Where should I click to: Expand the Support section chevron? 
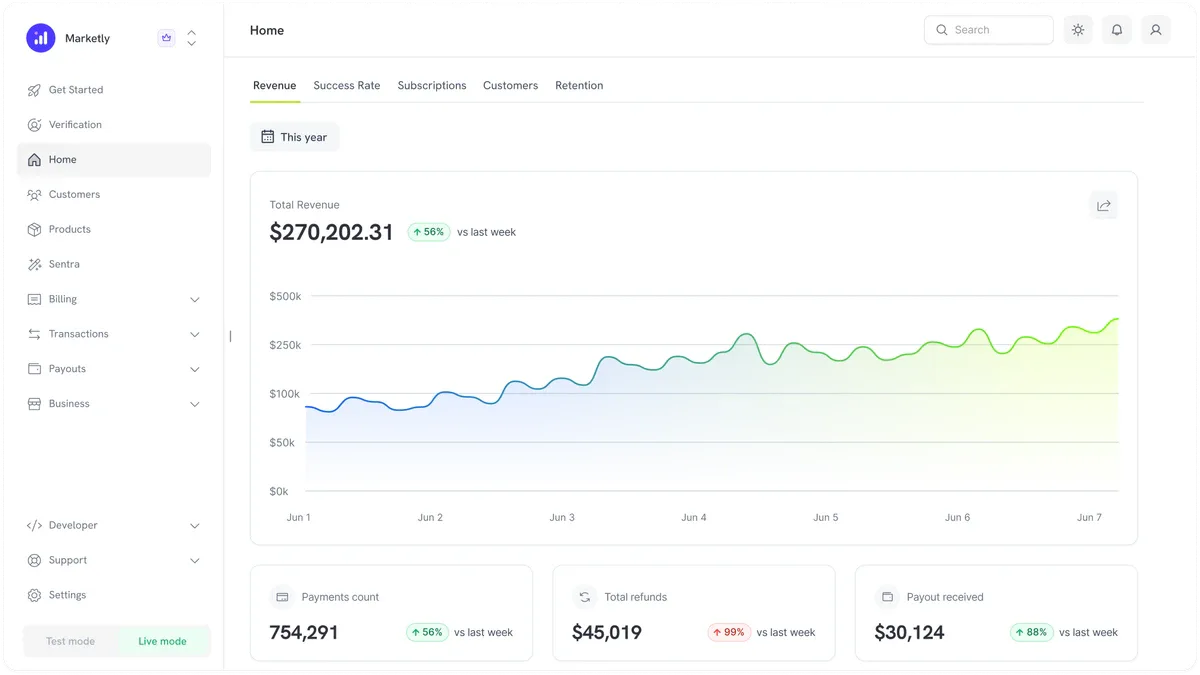195,561
